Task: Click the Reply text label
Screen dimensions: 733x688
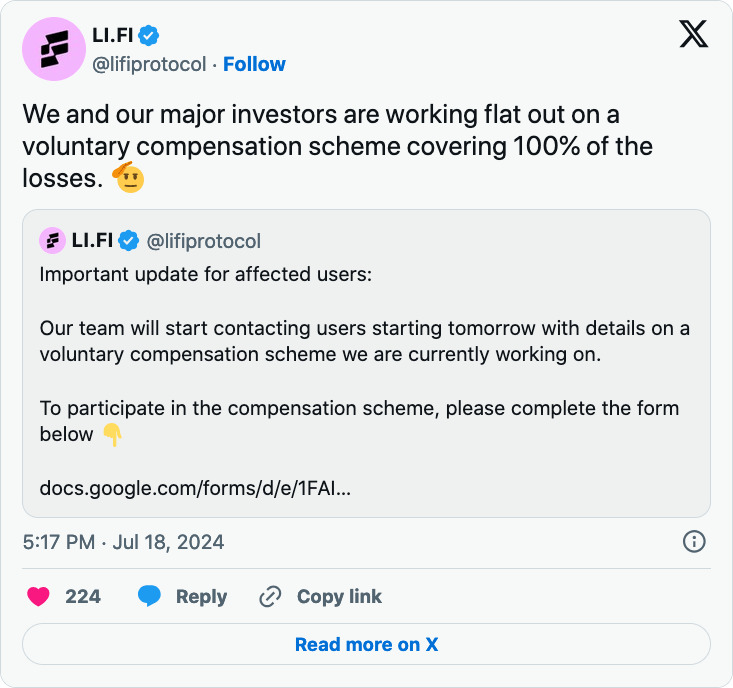Action: (x=201, y=597)
